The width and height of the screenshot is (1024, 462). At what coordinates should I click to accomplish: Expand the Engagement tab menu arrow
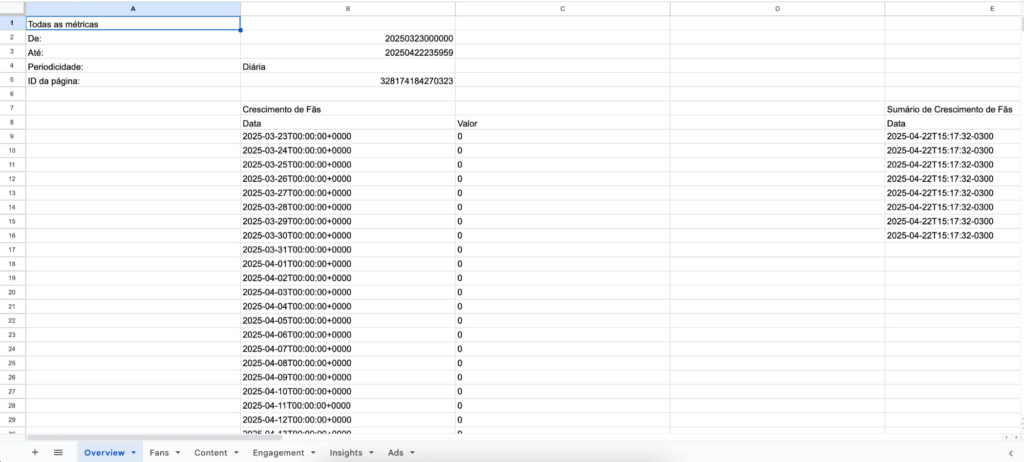pos(314,453)
